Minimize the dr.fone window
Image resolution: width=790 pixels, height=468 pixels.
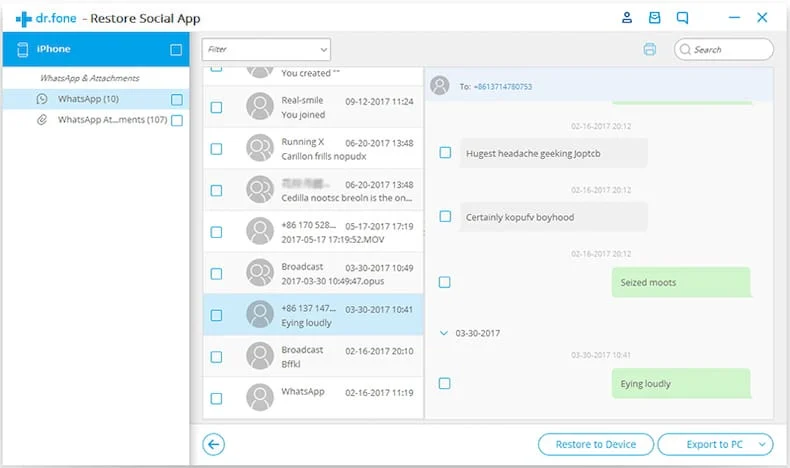pos(734,18)
